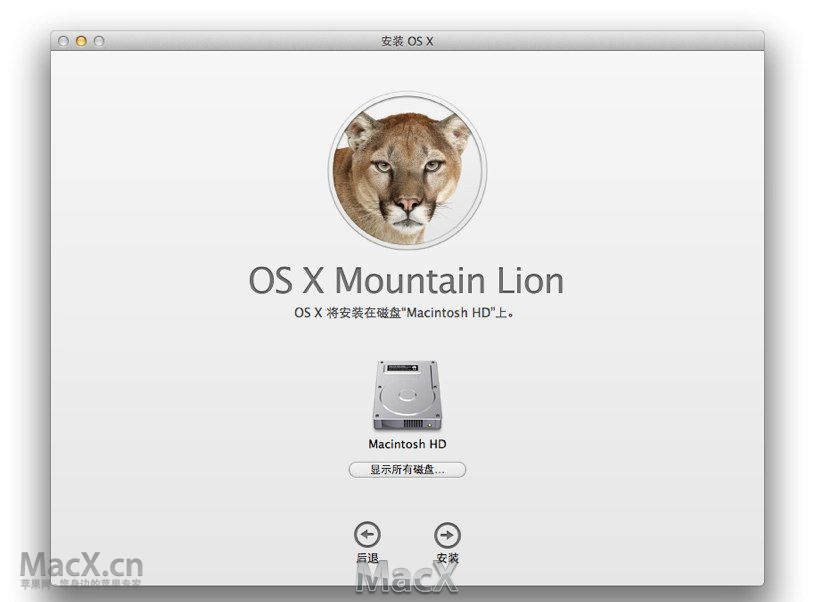Viewport: 815px width, 602px height.
Task: Click the "OS X Mountain Lion" heading
Action: pyautogui.click(x=406, y=280)
